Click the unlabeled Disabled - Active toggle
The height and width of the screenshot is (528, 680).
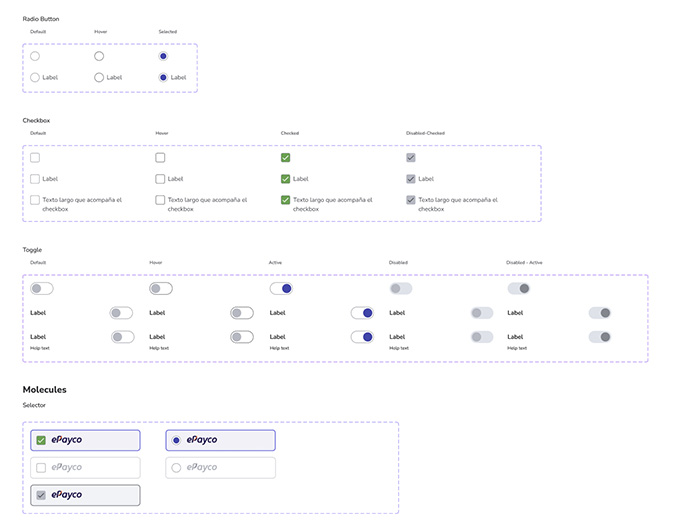[519, 289]
